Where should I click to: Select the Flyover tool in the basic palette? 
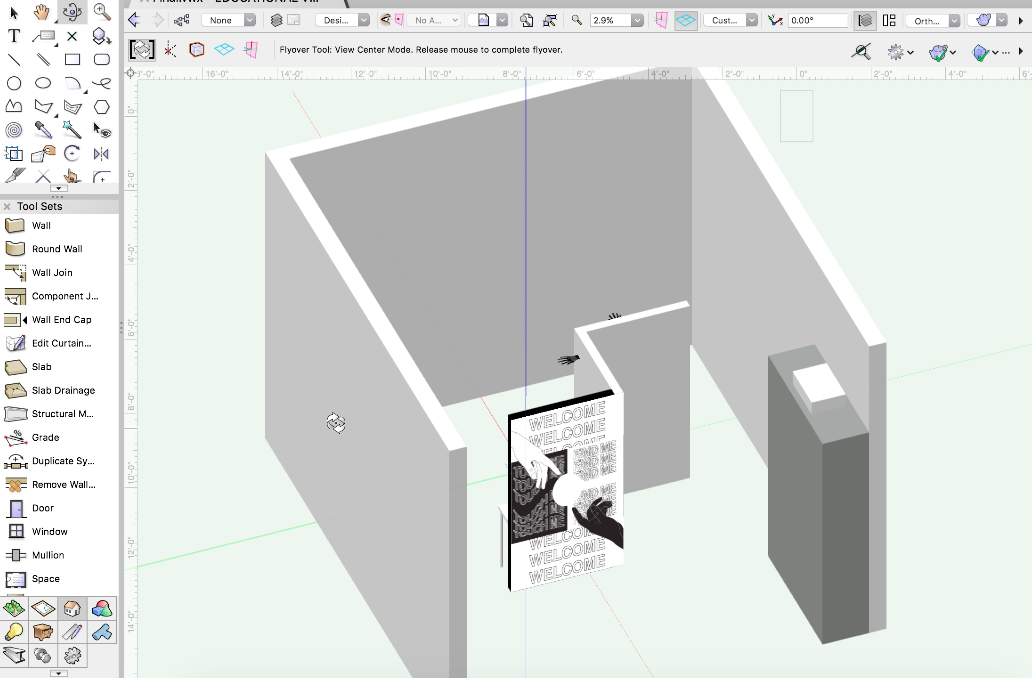(x=72, y=12)
